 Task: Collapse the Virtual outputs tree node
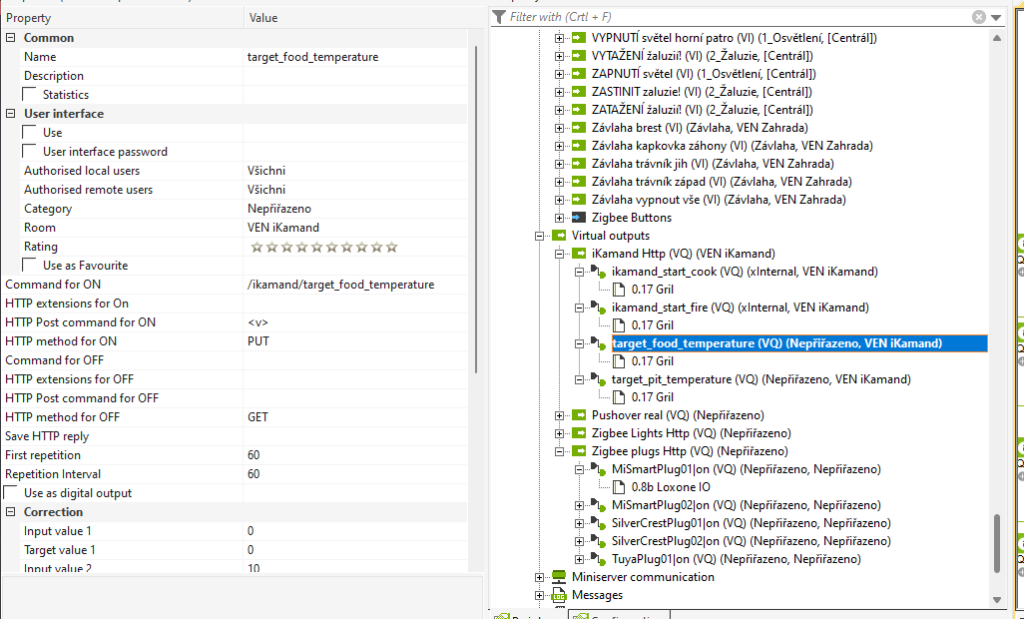tap(539, 236)
